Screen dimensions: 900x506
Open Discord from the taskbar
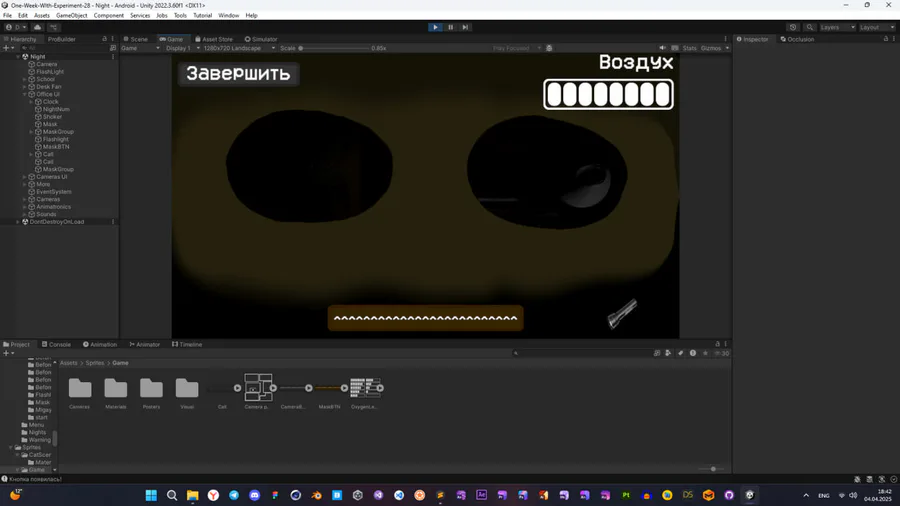click(x=254, y=495)
